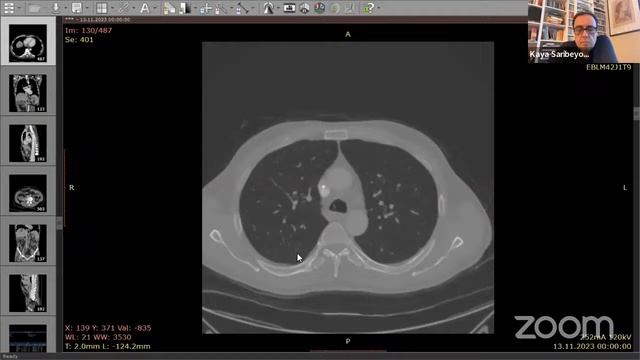Select the window level adjustment tool
This screenshot has height=360, width=640.
[169, 8]
